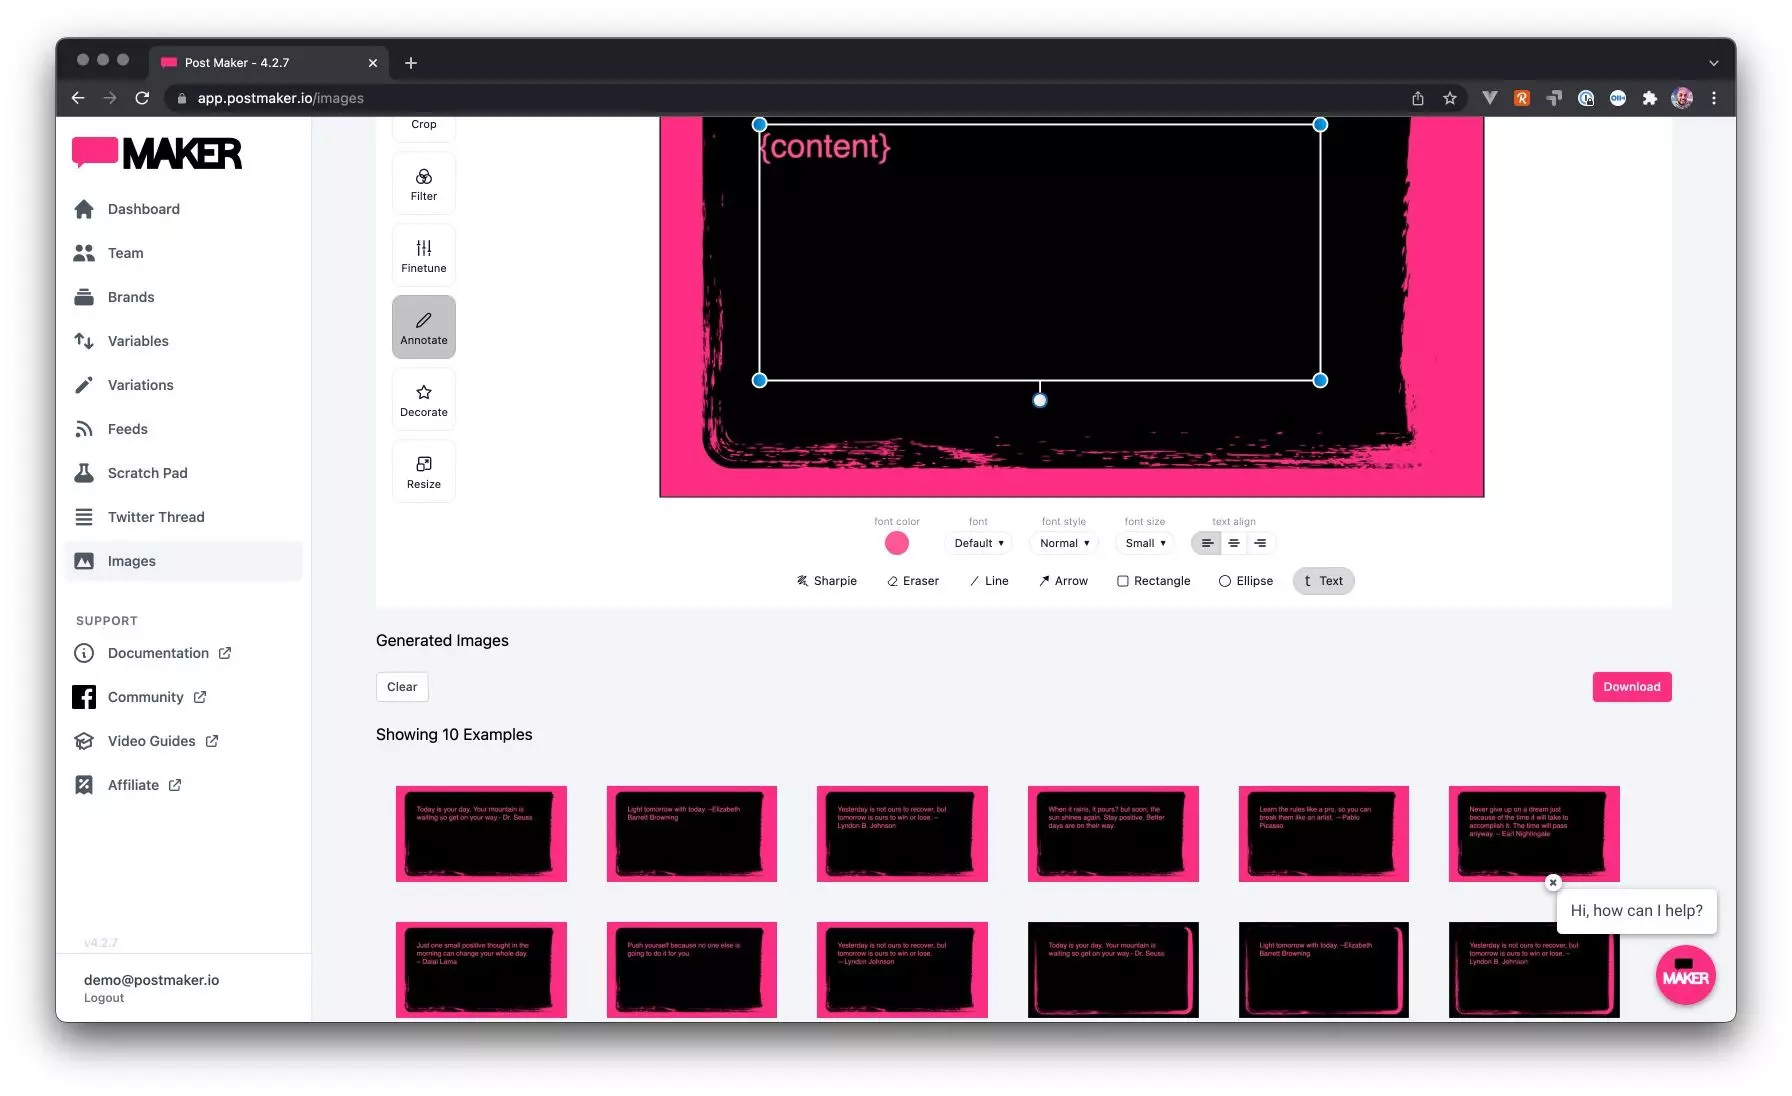
Task: Open the font size Small dropdown
Action: pyautogui.click(x=1145, y=543)
